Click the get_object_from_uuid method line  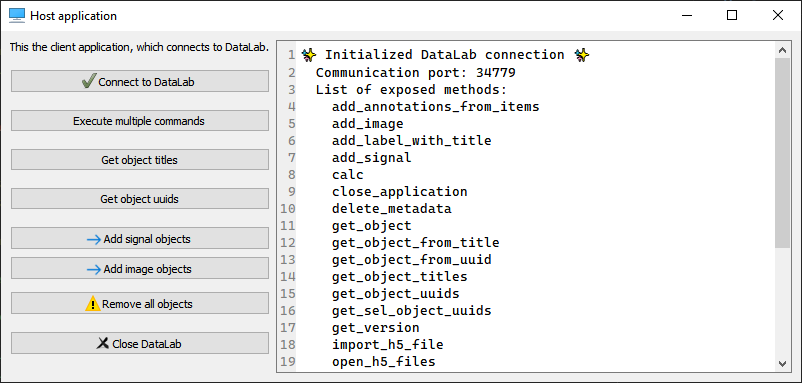point(411,259)
